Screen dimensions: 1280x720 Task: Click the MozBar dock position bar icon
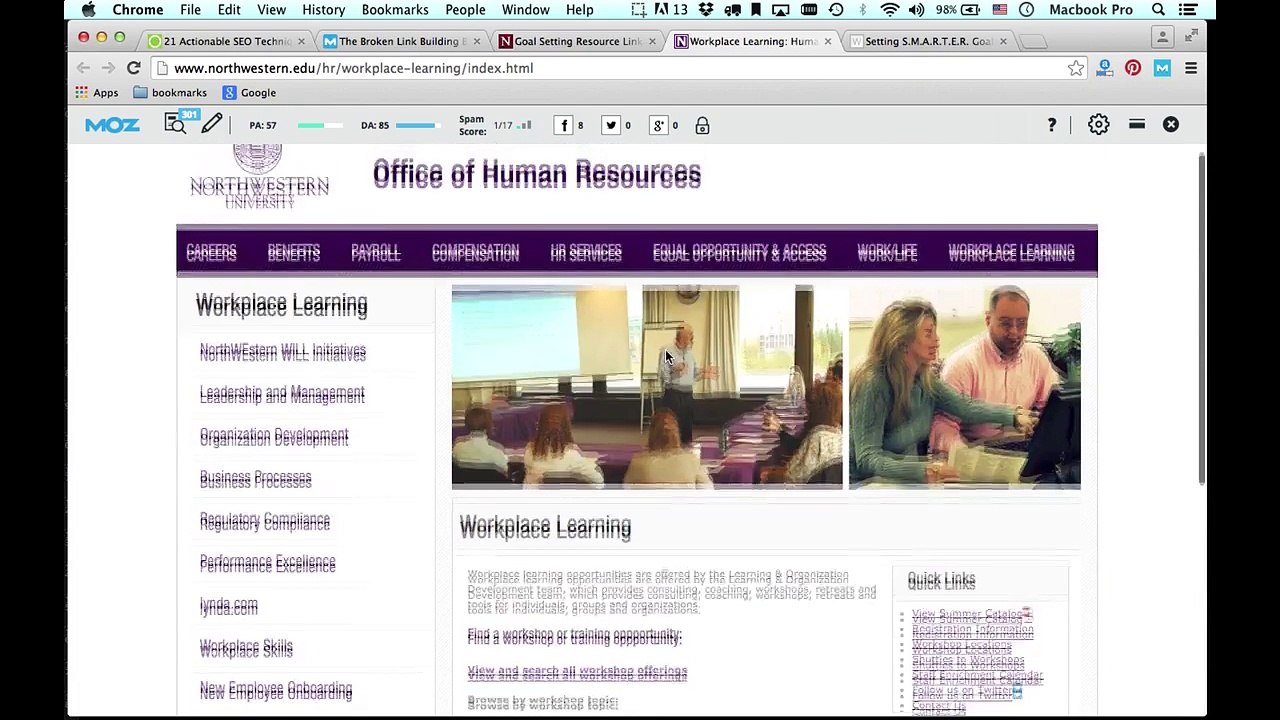point(1137,124)
